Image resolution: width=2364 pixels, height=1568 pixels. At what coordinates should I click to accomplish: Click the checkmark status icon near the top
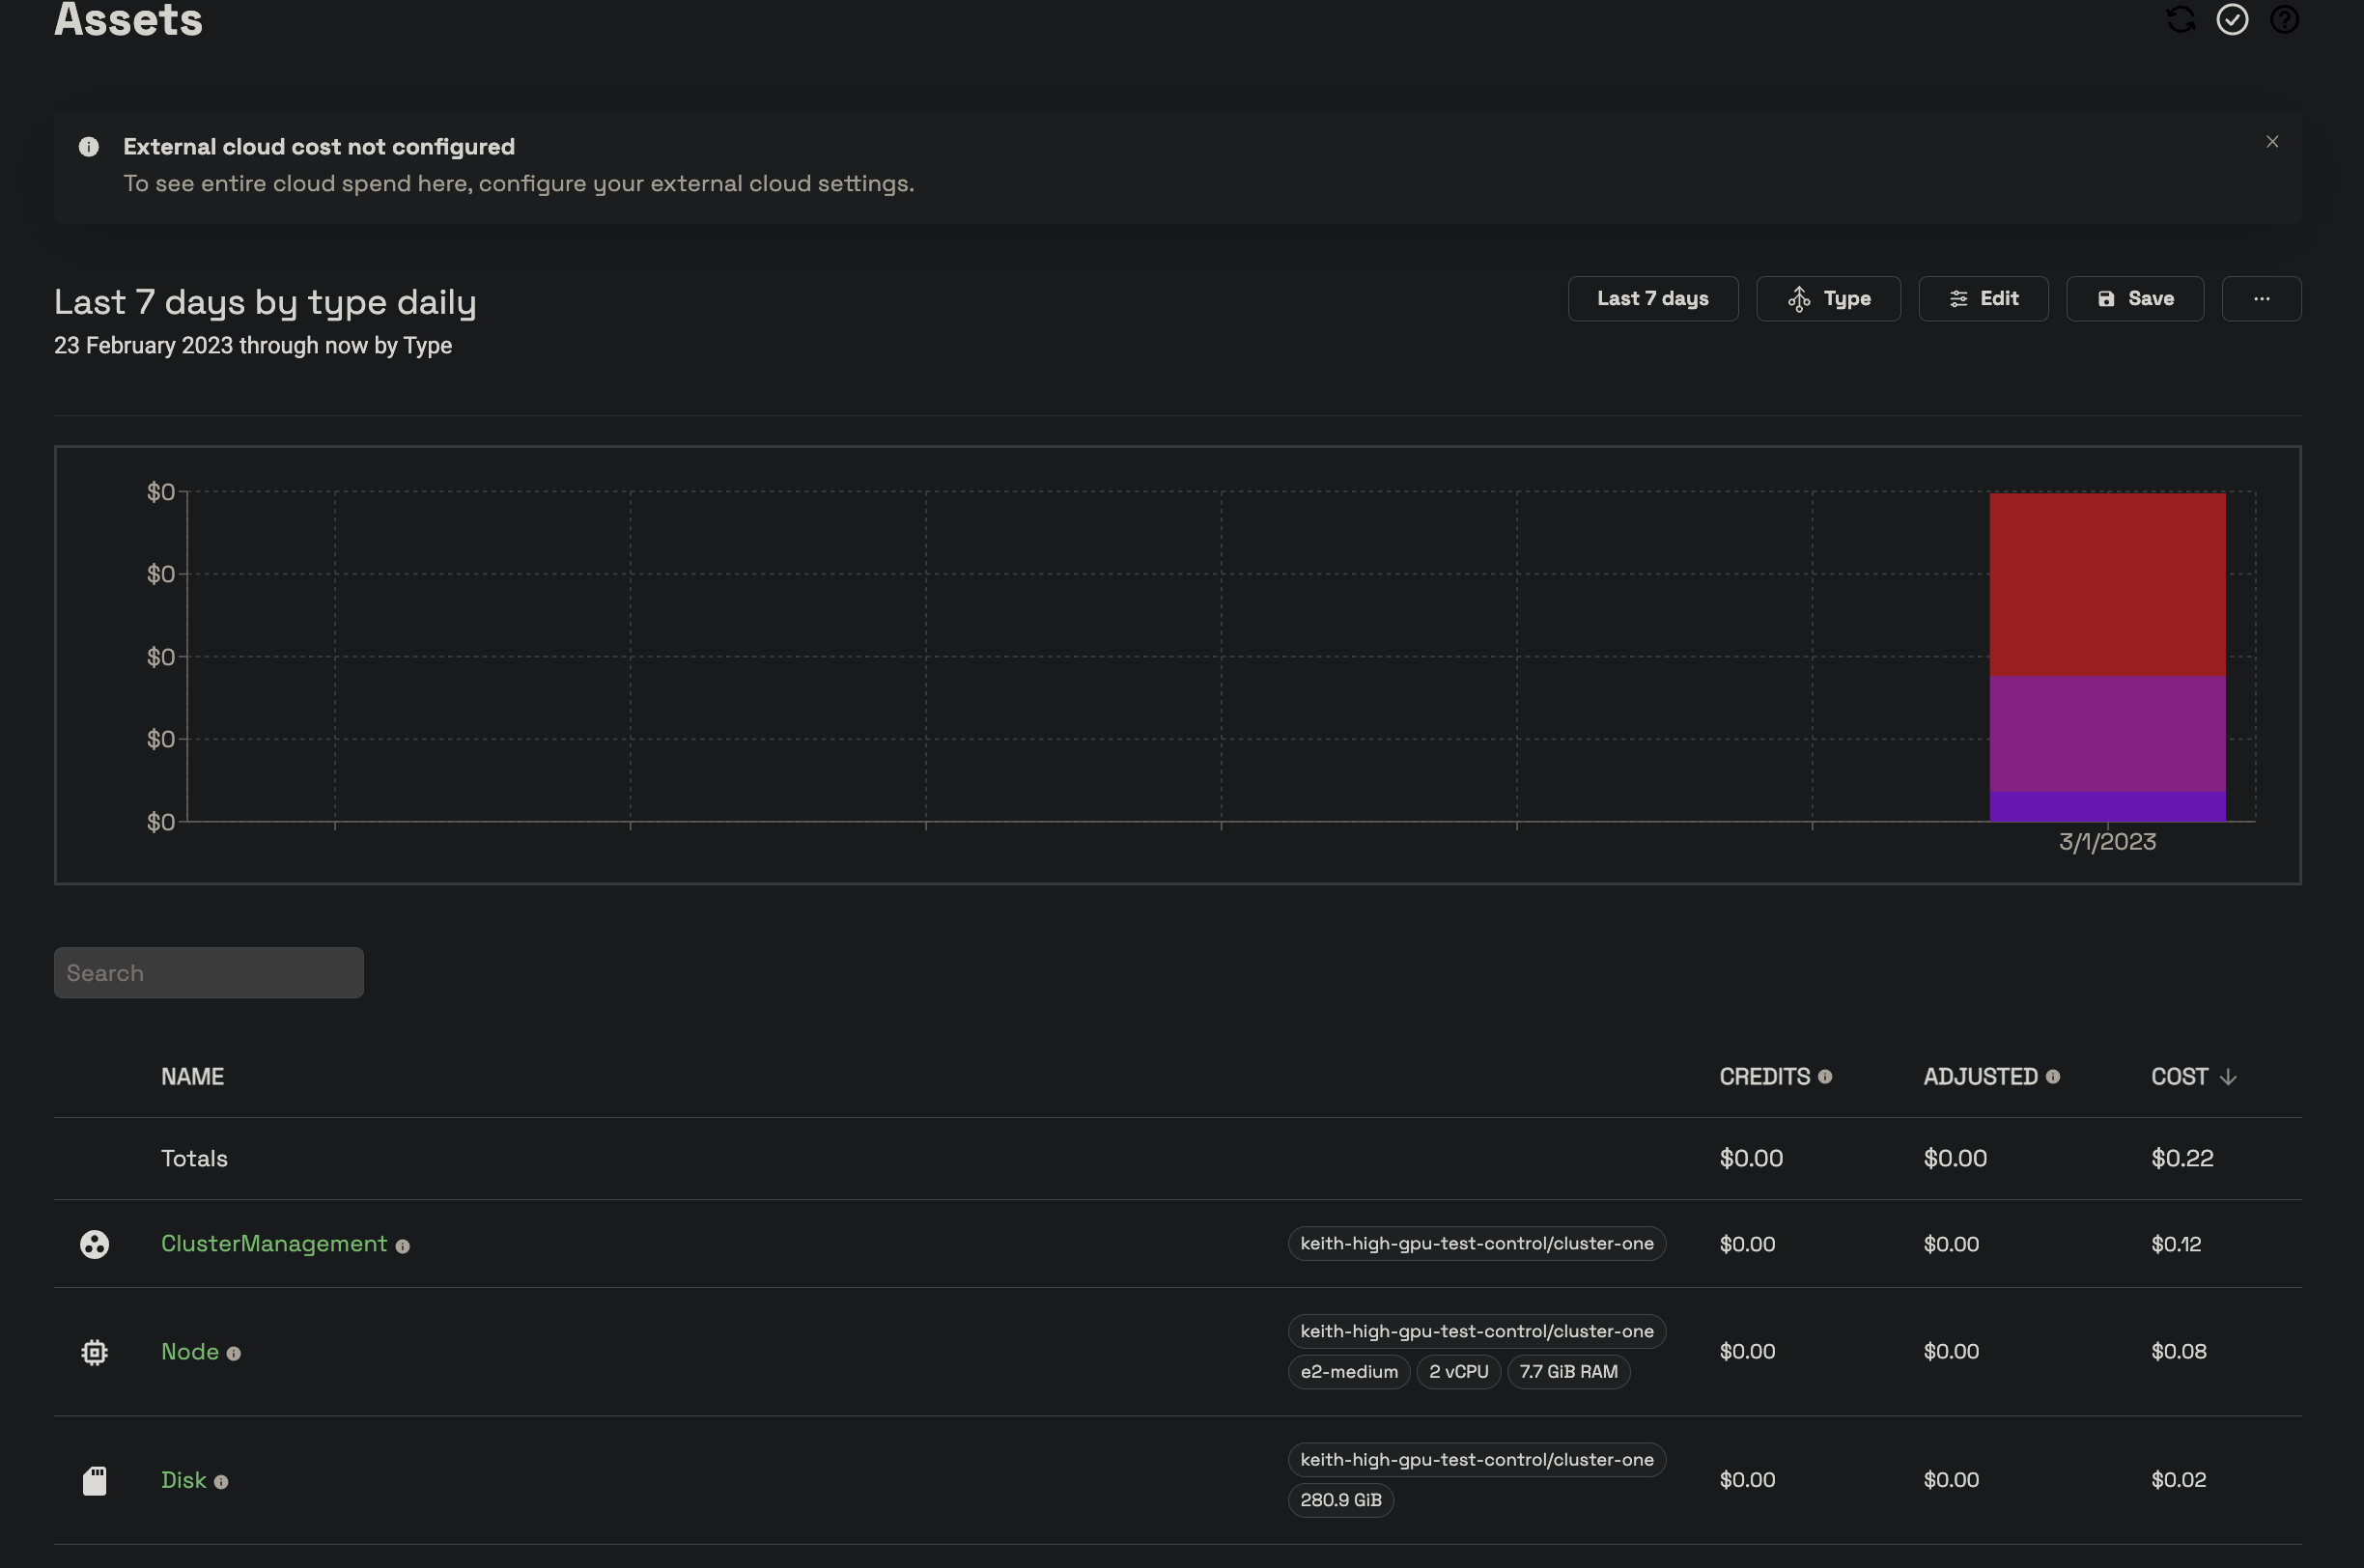pos(2233,19)
